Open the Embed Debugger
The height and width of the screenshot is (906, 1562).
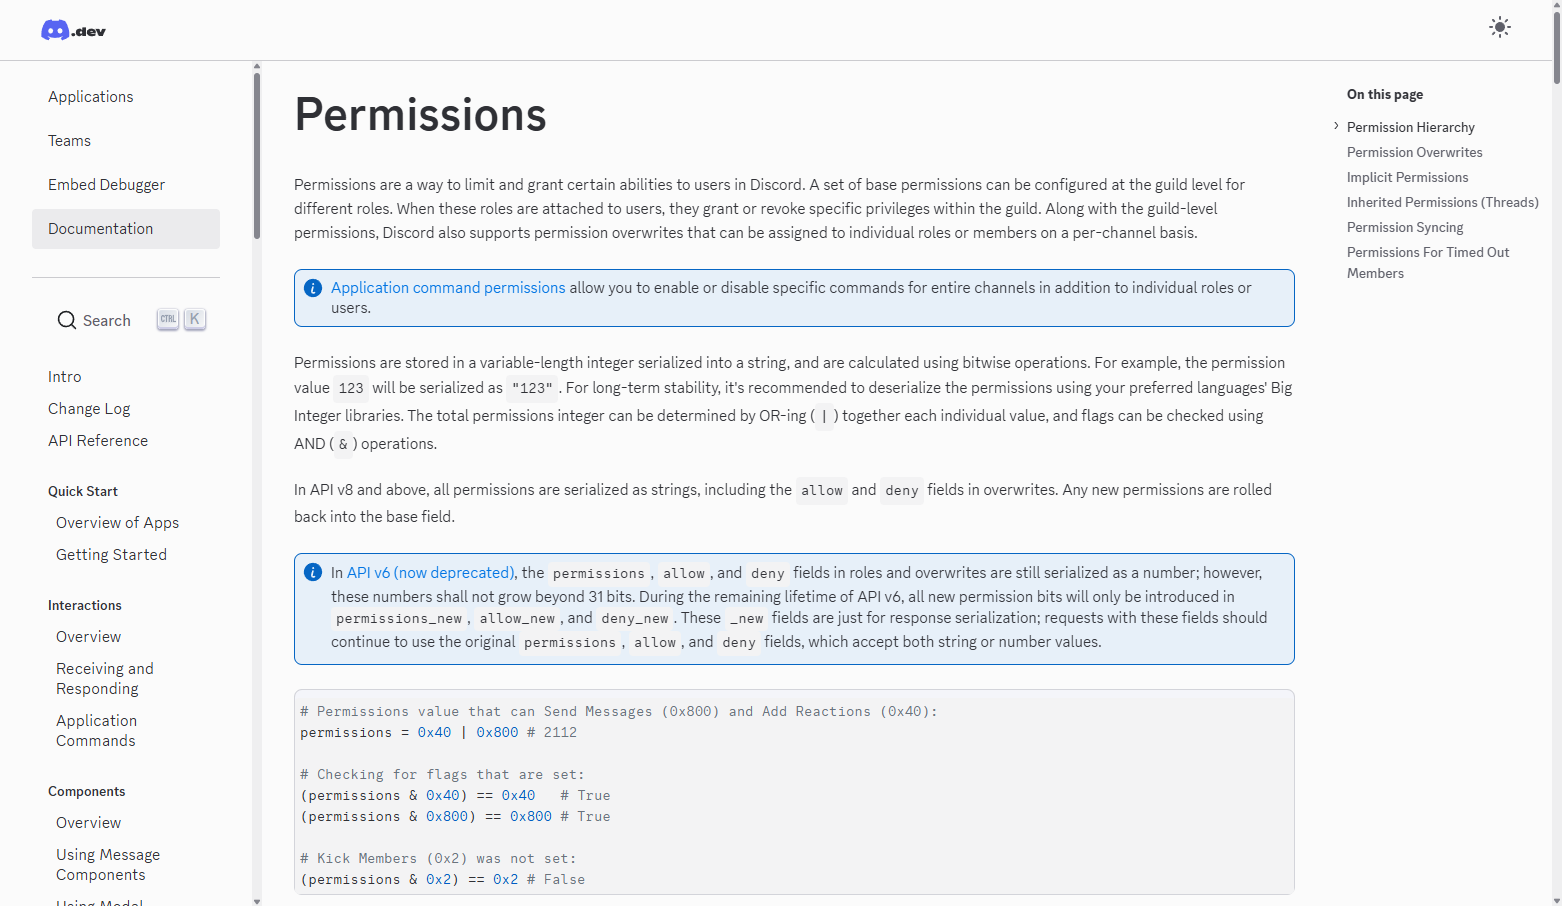tap(106, 184)
